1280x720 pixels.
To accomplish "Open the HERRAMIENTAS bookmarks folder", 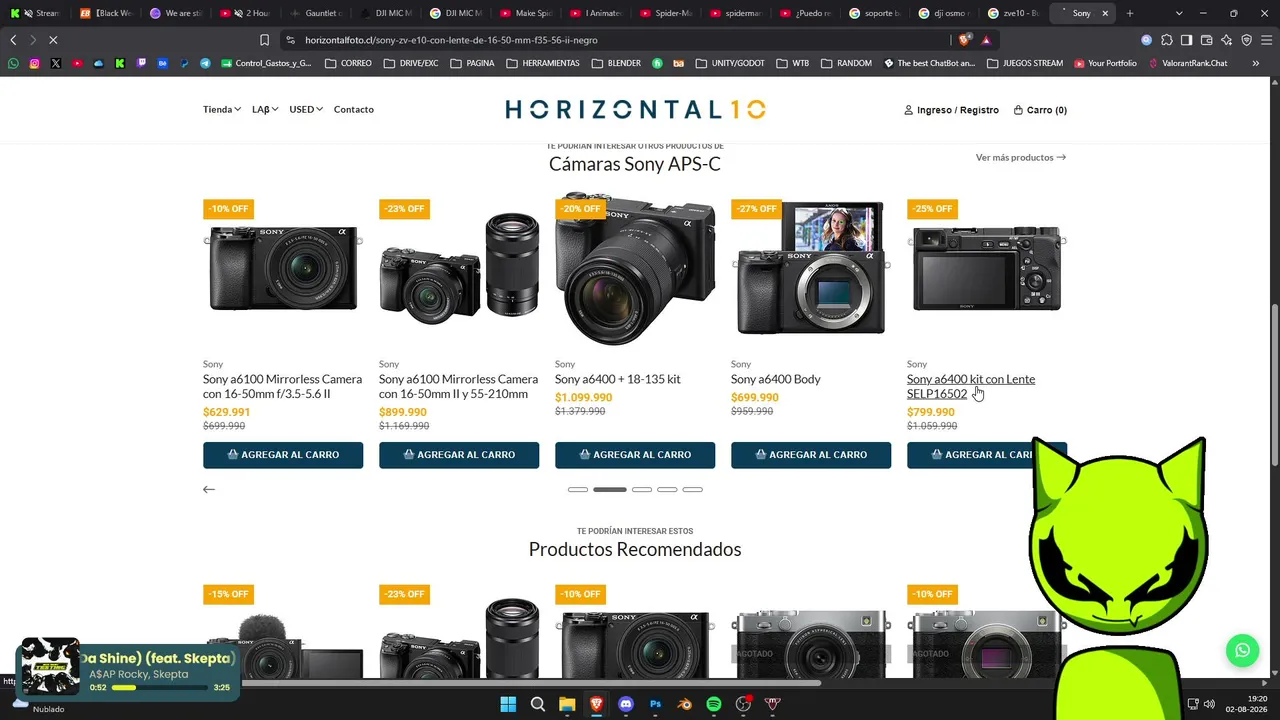I will pyautogui.click(x=543, y=63).
